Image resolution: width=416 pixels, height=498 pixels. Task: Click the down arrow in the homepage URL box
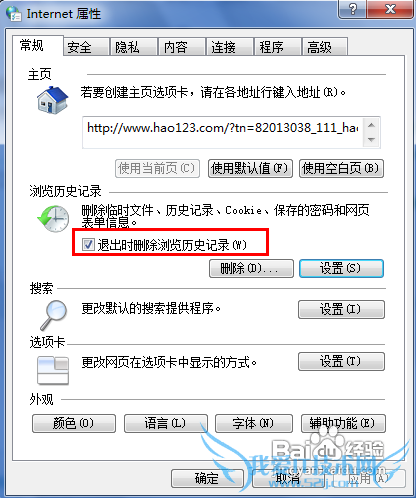click(x=372, y=140)
